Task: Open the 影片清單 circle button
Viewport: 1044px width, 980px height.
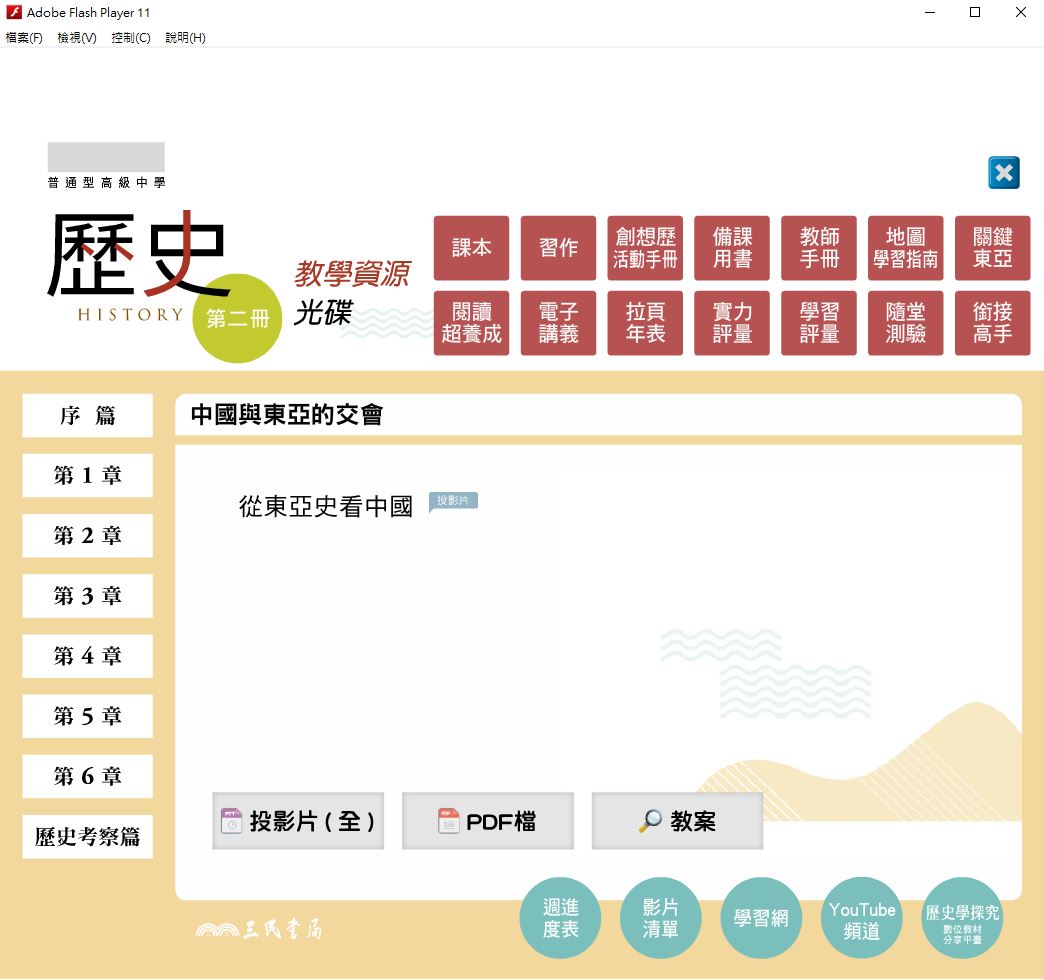Action: coord(661,918)
